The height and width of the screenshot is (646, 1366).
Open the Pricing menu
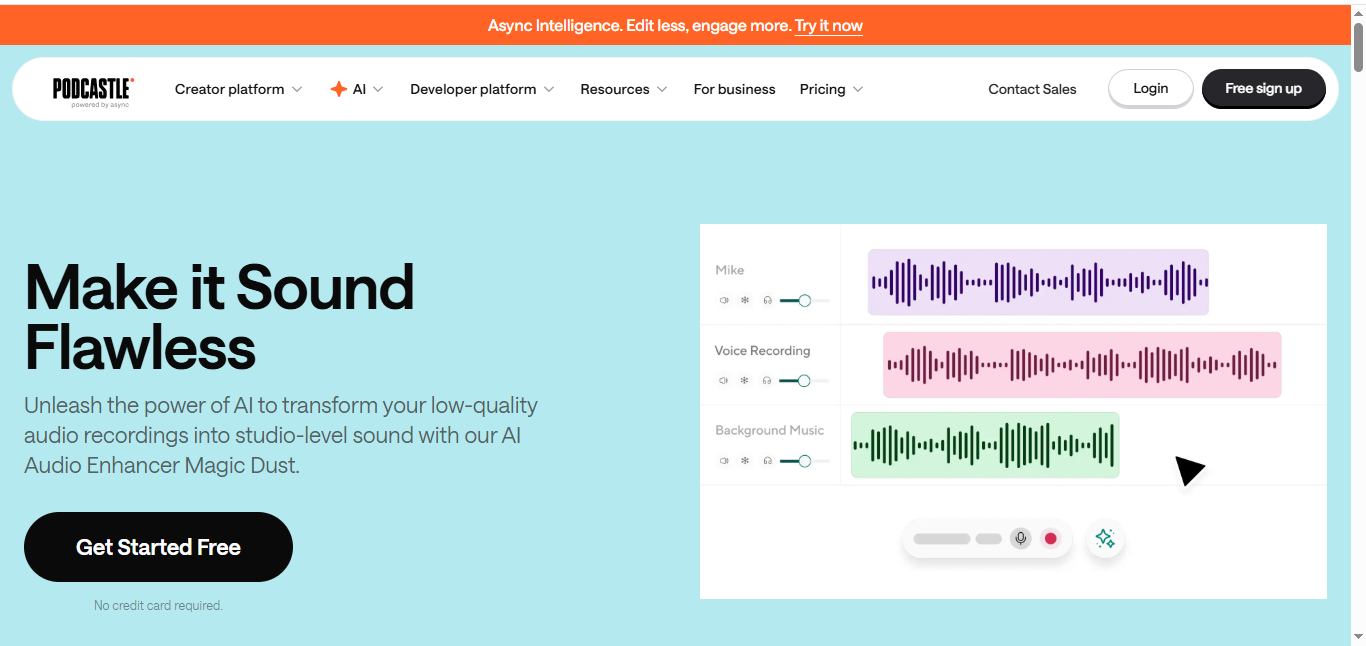coord(831,89)
